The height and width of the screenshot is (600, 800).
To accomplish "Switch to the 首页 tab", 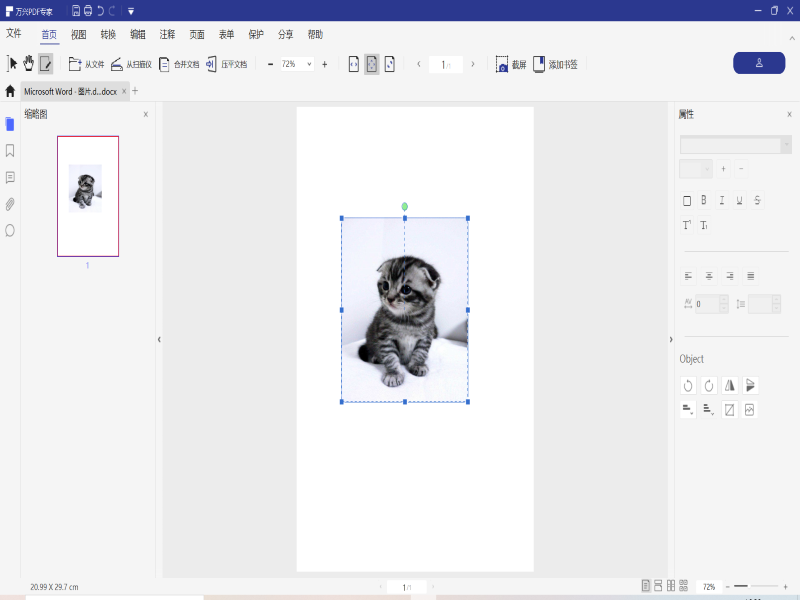I will (49, 35).
